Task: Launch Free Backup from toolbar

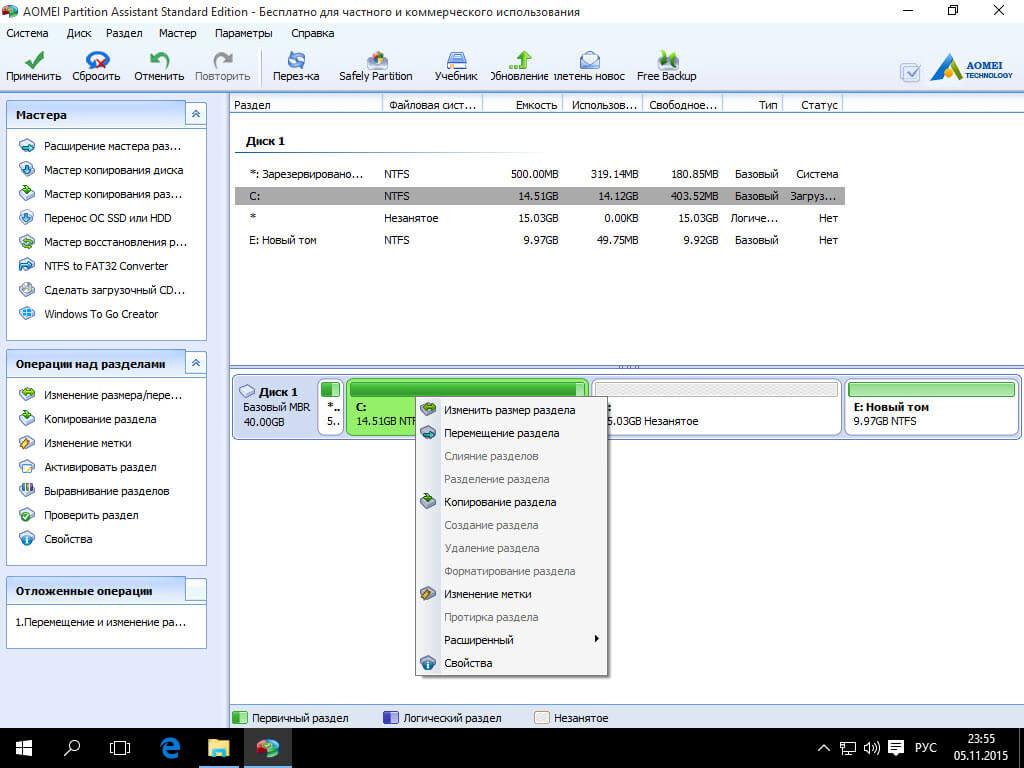Action: coord(666,66)
